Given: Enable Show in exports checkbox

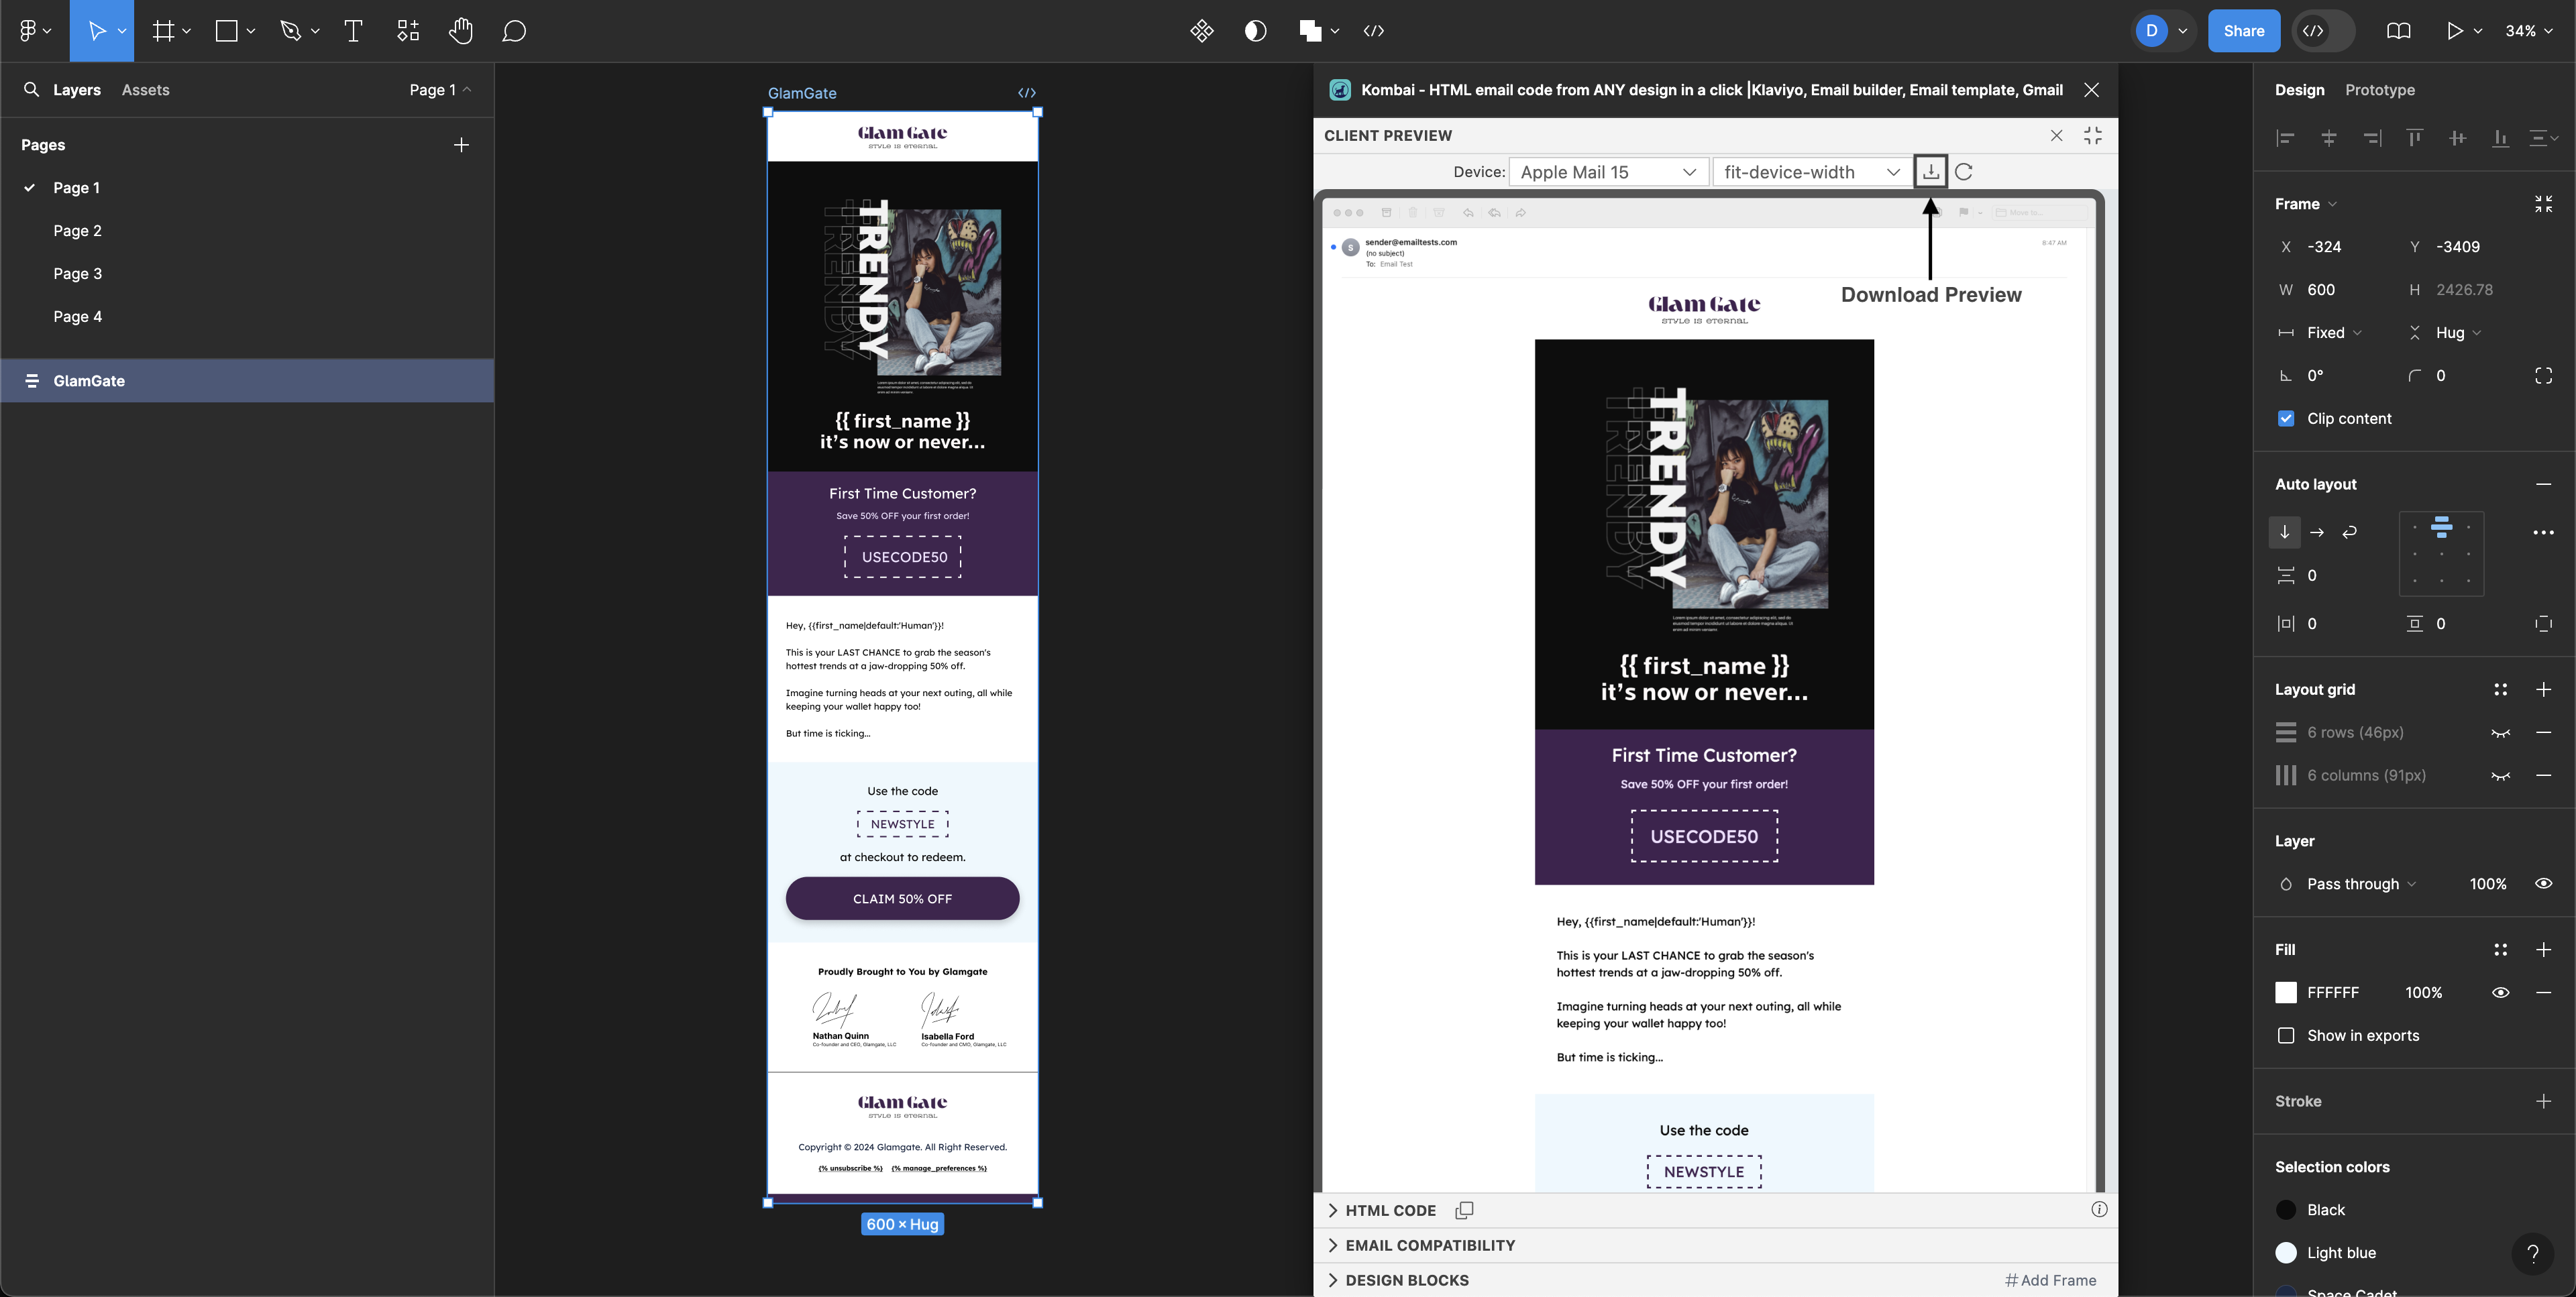Looking at the screenshot, I should click(x=2286, y=1035).
